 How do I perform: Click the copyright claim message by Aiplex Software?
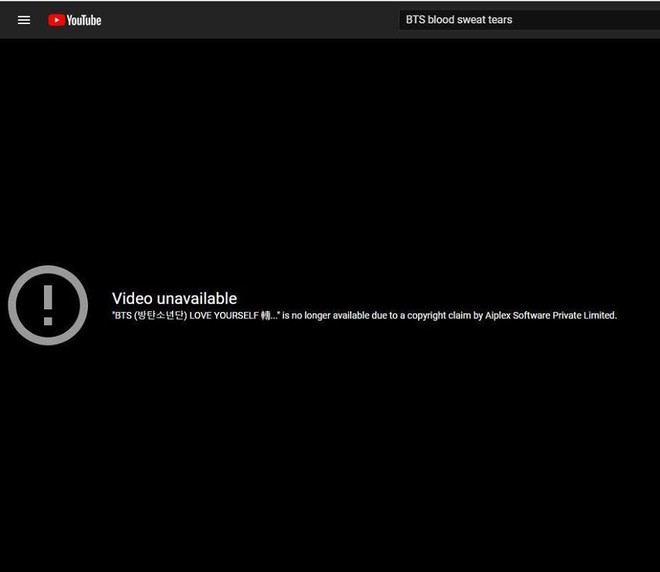(365, 316)
